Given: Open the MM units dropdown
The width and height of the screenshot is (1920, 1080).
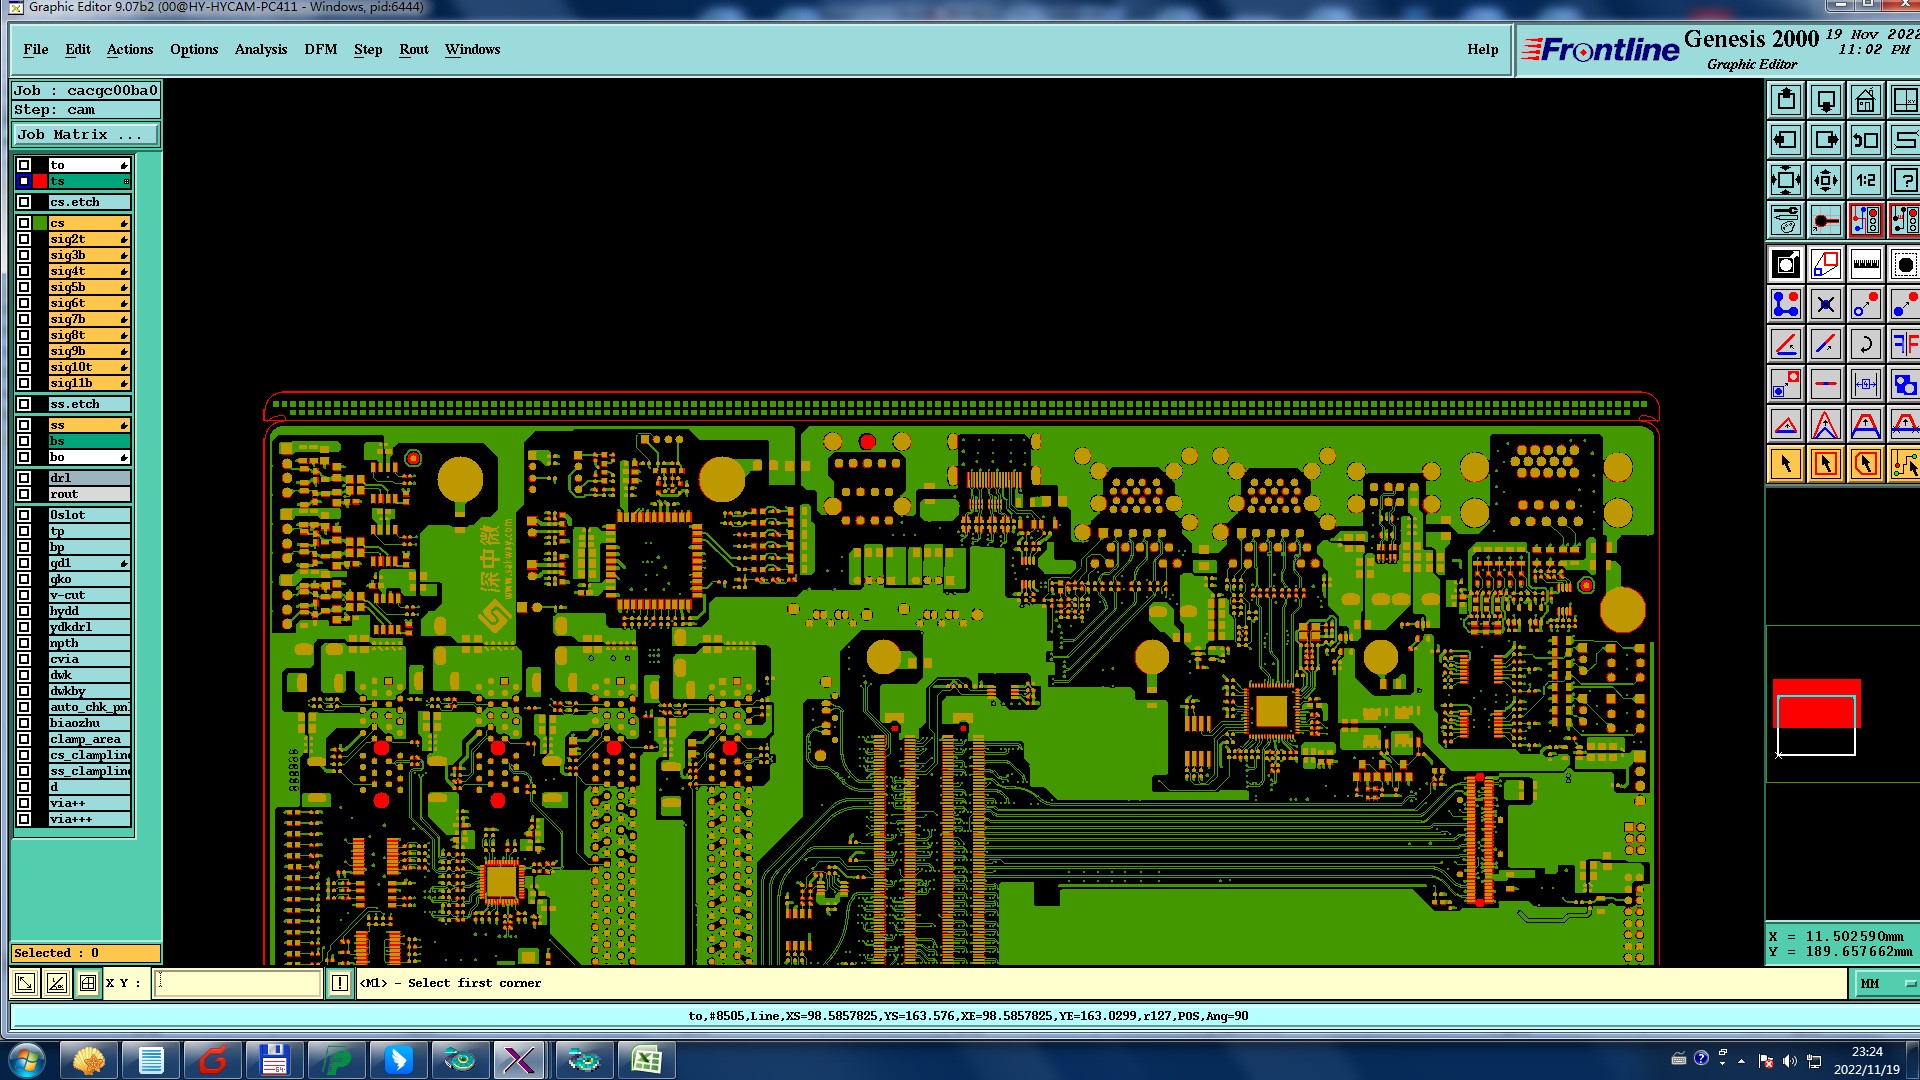Looking at the screenshot, I should click(x=1886, y=984).
